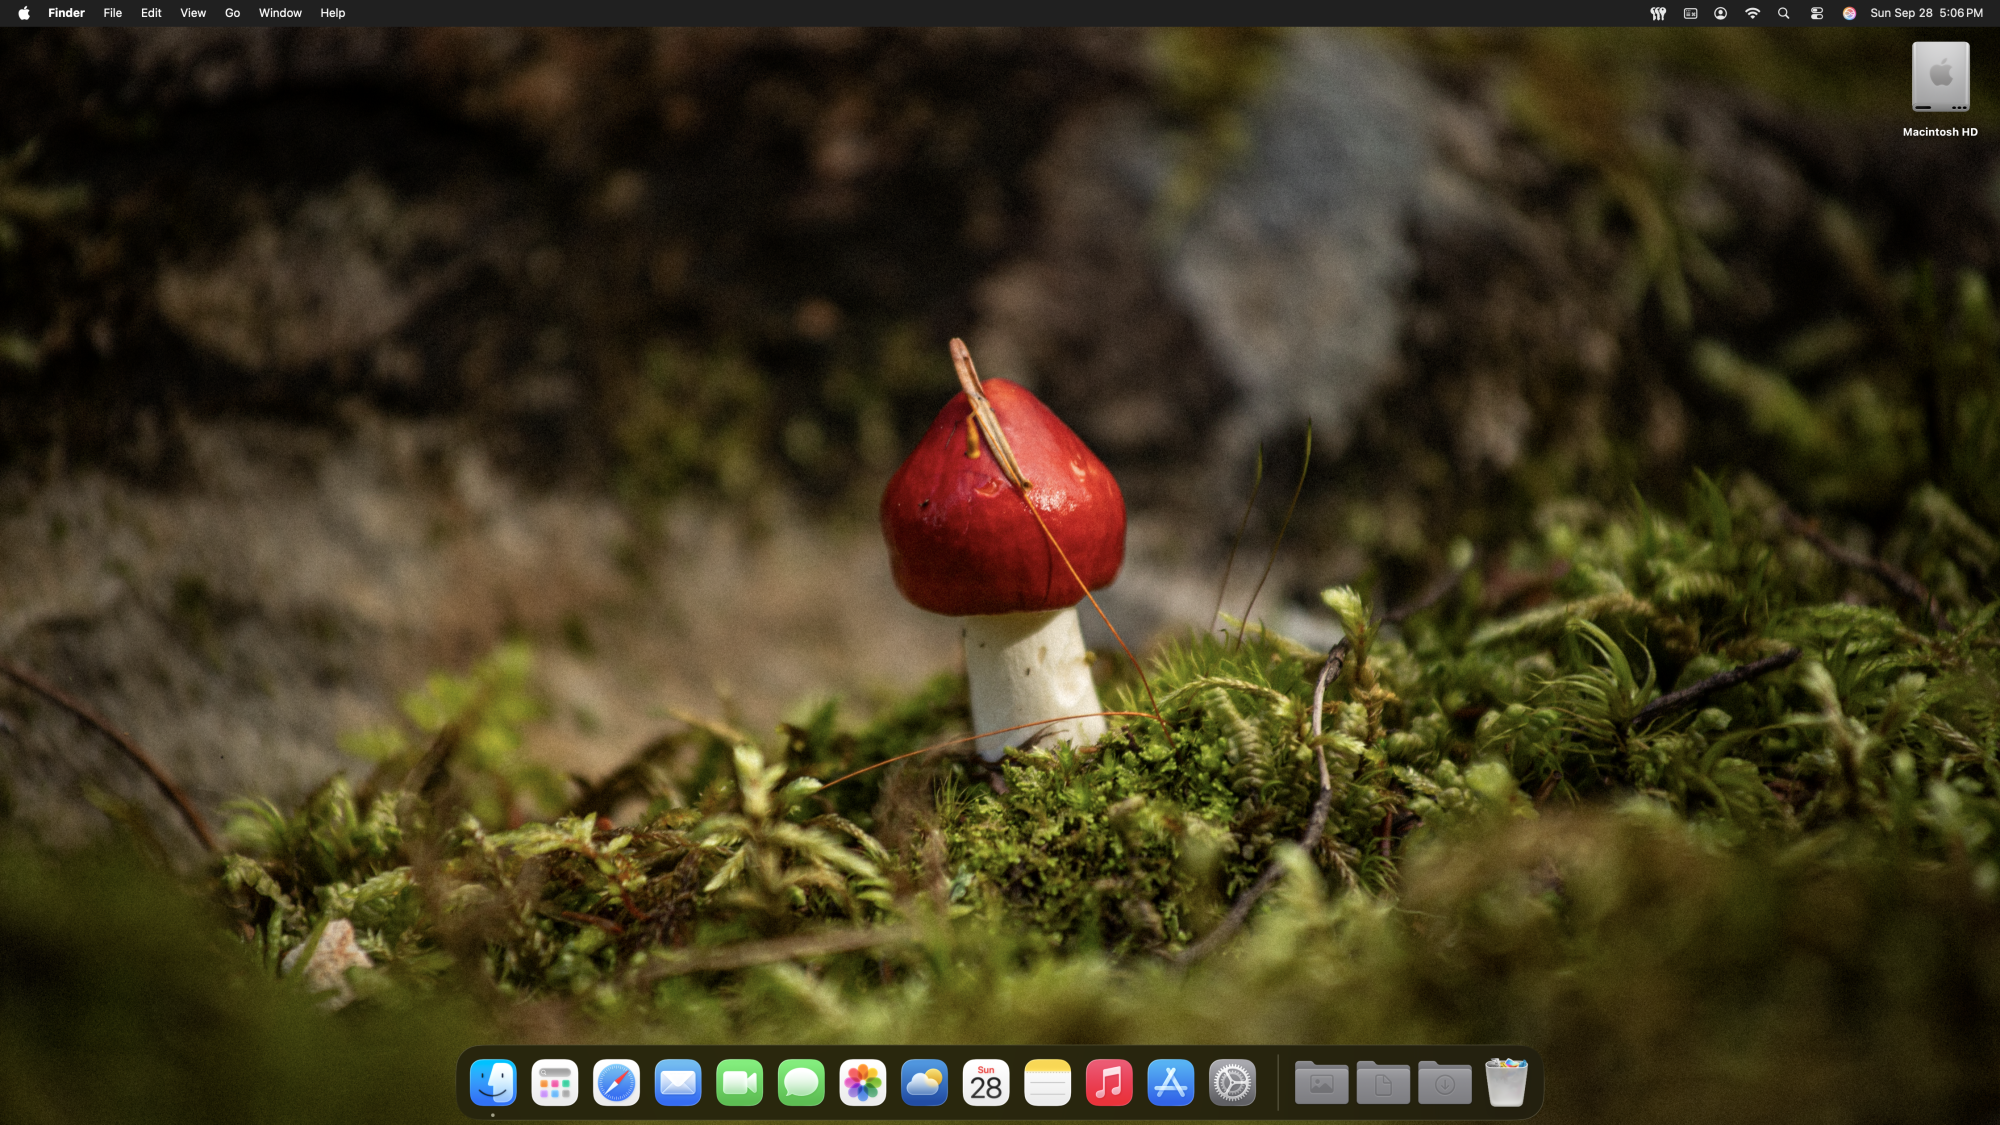The width and height of the screenshot is (2000, 1125).
Task: Open FaceTime from the Dock
Action: tap(740, 1083)
